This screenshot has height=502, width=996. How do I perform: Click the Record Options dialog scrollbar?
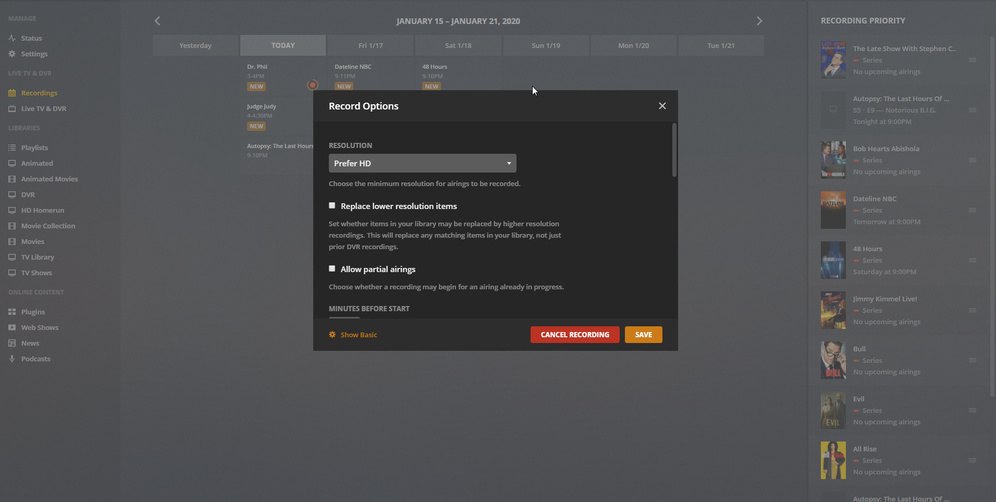point(674,150)
